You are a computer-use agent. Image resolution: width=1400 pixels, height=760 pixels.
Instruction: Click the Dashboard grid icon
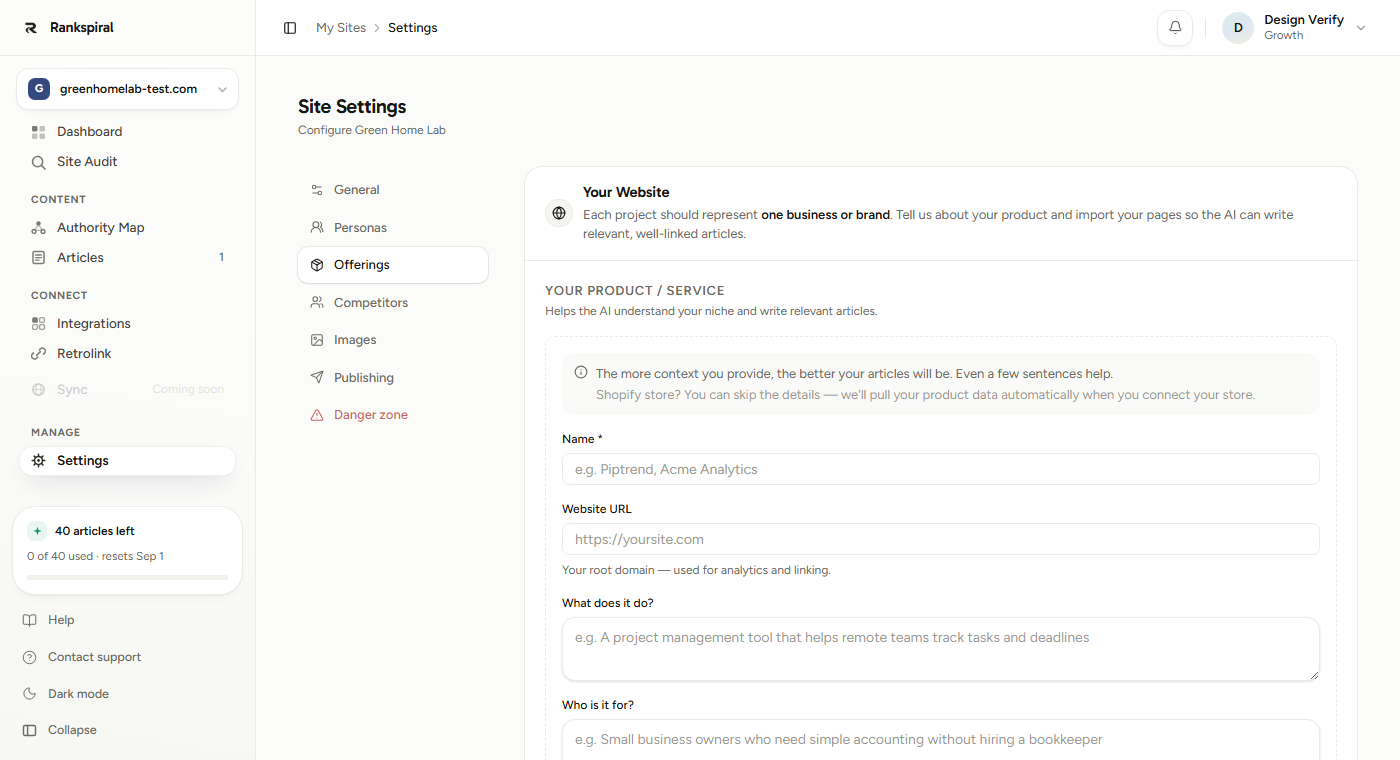pos(39,132)
